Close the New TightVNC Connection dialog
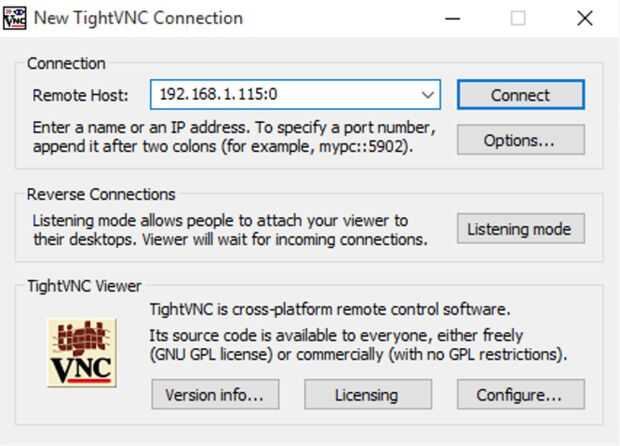The width and height of the screenshot is (620, 446). (x=585, y=18)
